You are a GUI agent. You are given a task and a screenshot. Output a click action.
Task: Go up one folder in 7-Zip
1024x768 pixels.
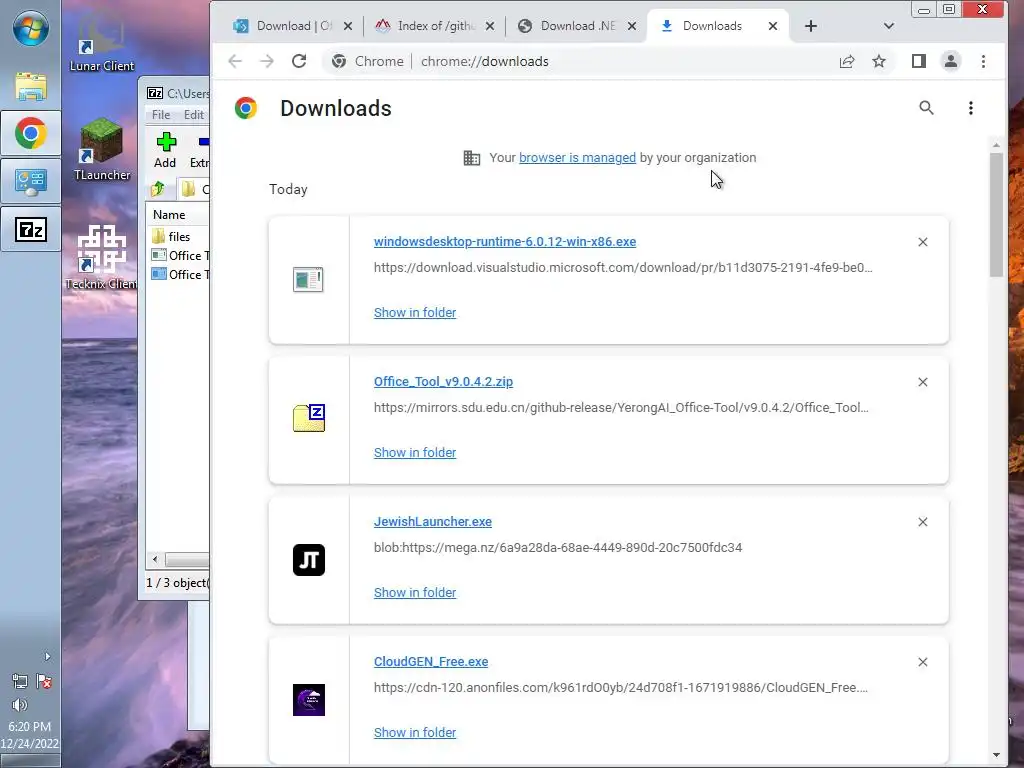158,189
